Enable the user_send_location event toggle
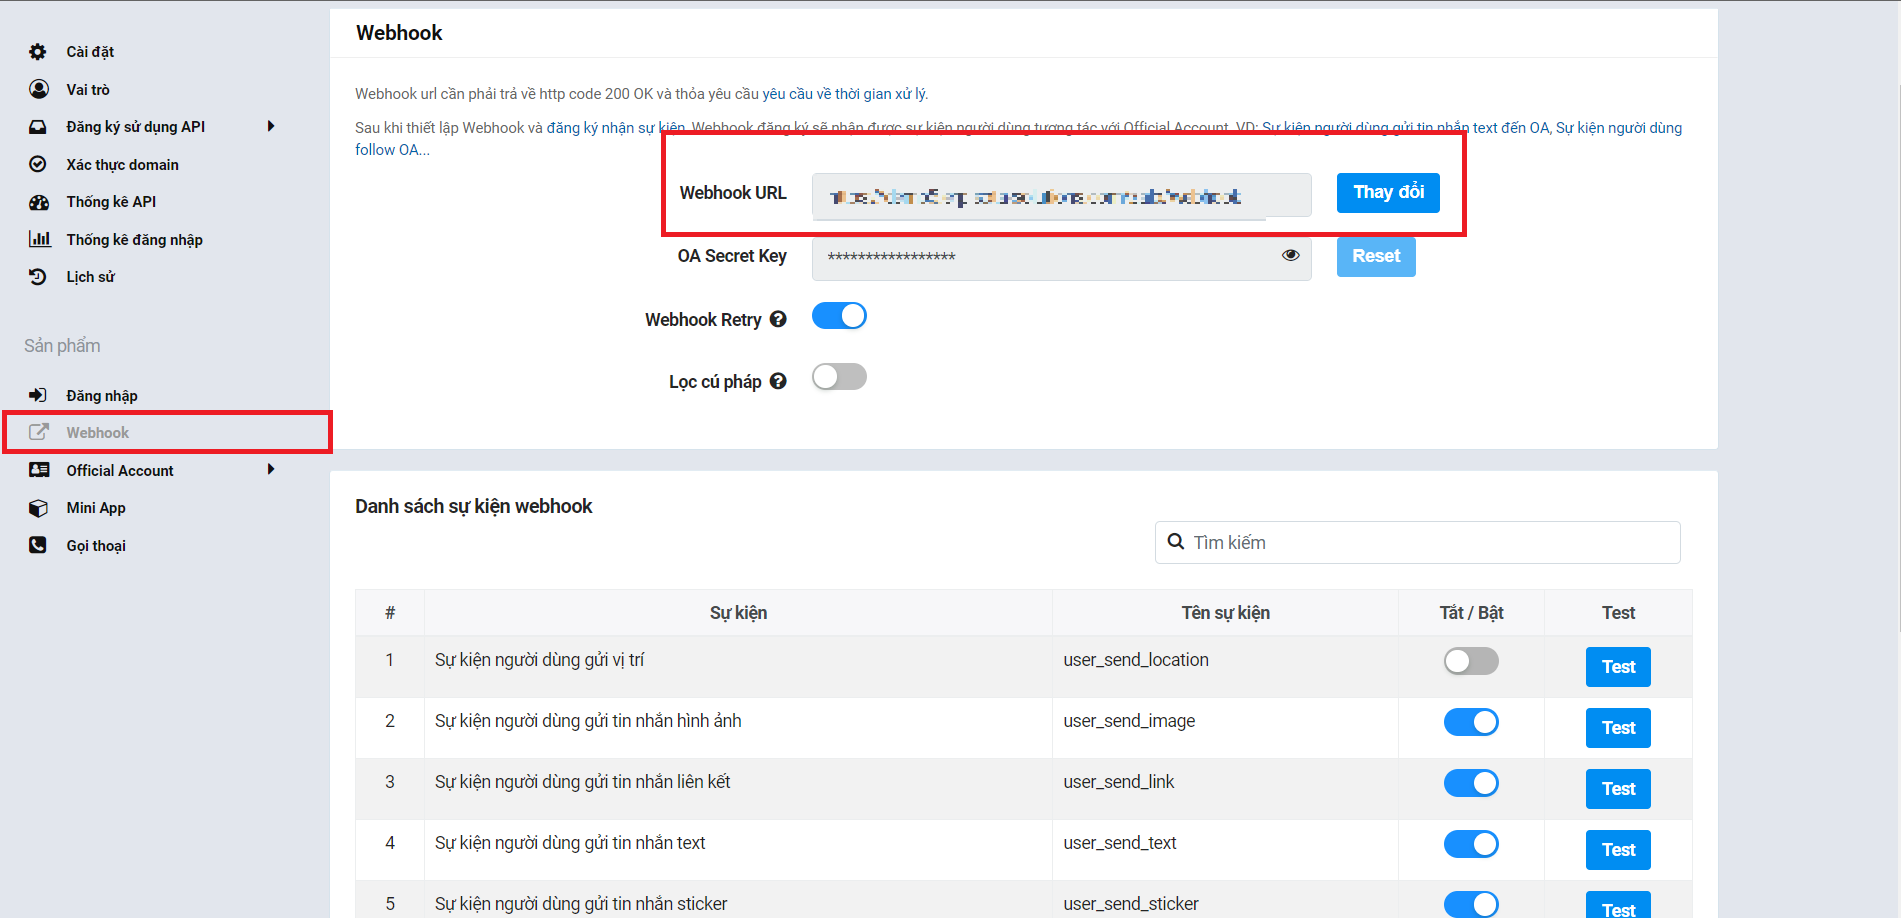1901x918 pixels. click(1470, 661)
